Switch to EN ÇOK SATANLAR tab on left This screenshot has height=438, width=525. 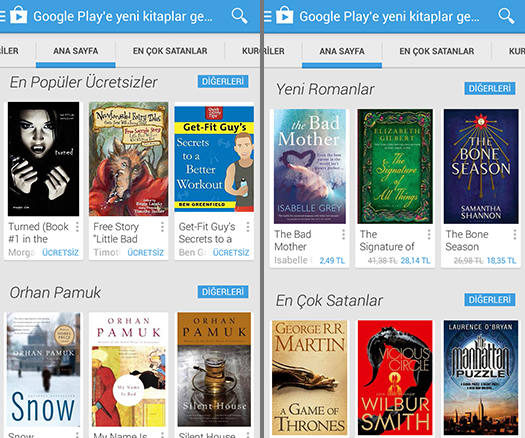point(170,51)
